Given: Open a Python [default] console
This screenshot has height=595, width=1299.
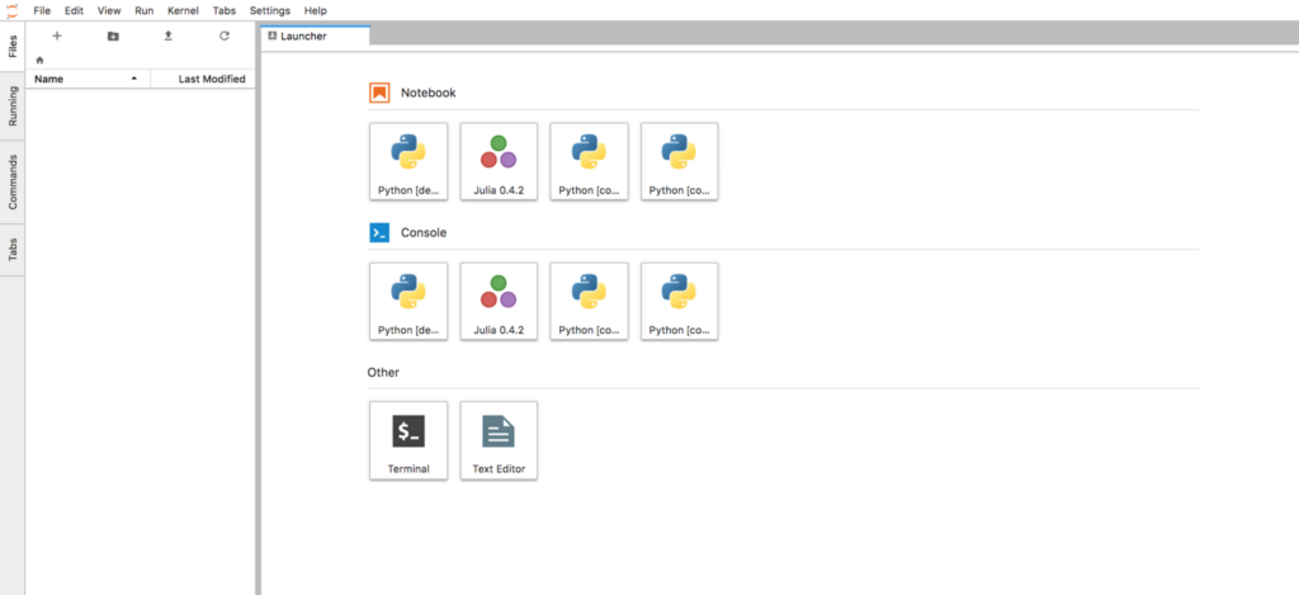Looking at the screenshot, I should pos(408,301).
